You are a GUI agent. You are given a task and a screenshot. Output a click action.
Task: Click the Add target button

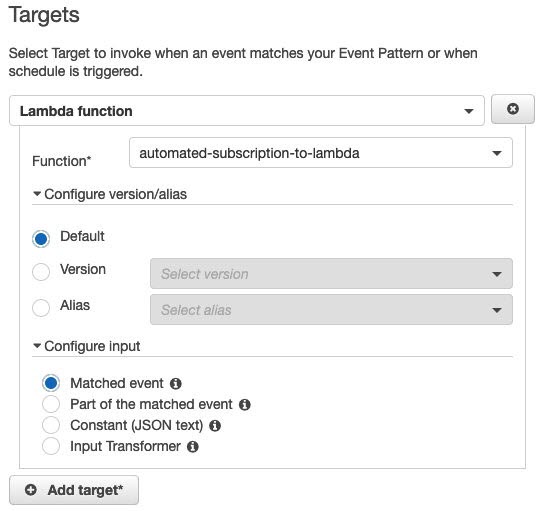click(74, 490)
